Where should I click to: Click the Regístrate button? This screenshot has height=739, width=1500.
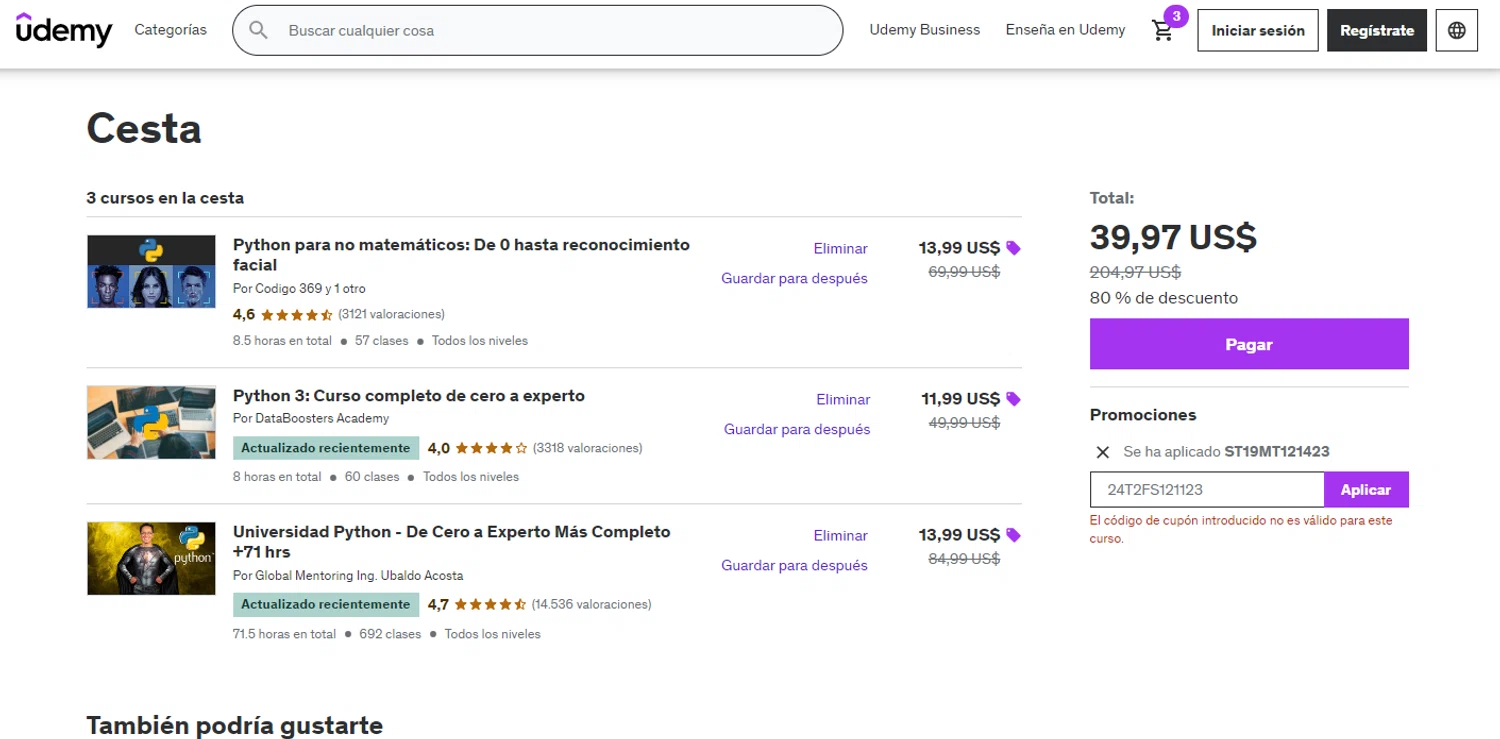(x=1376, y=31)
